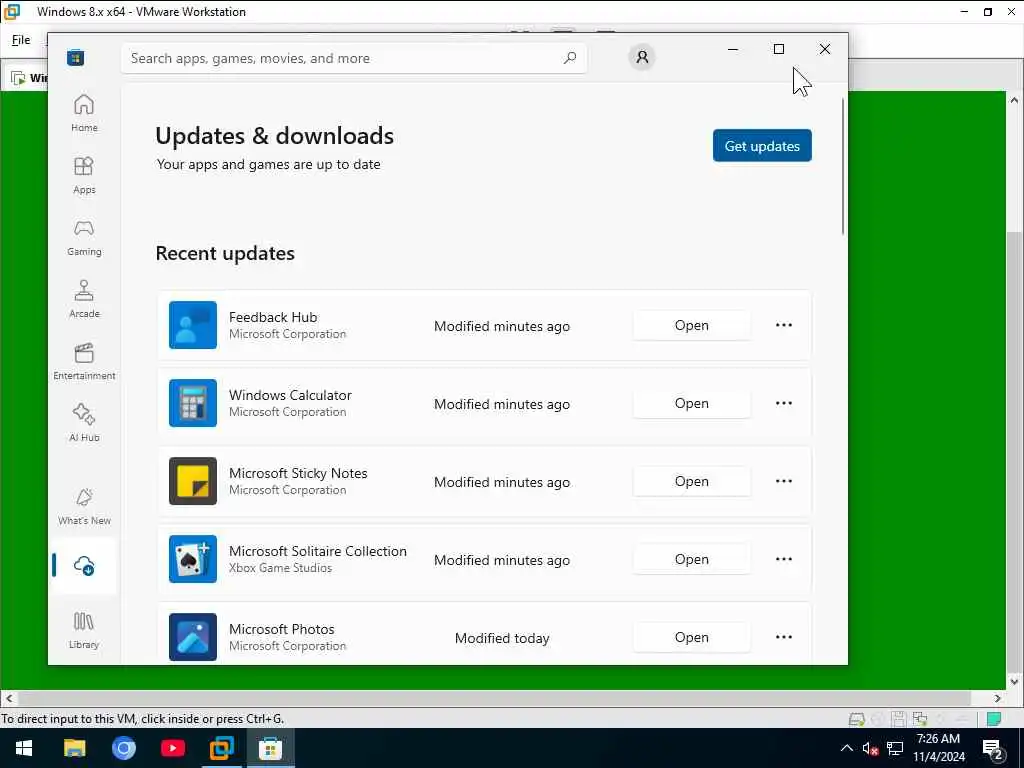Click the Windows Calculator app icon
1024x768 pixels.
(193, 403)
